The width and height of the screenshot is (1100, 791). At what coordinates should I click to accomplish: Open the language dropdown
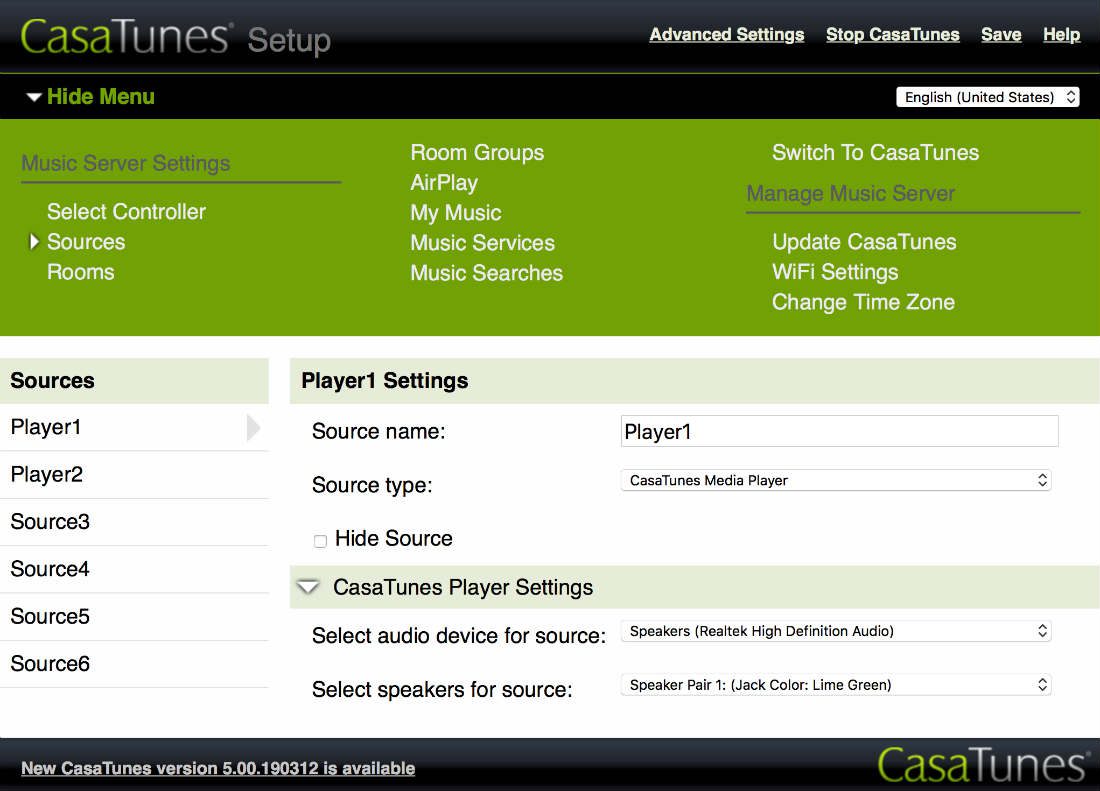click(x=987, y=97)
